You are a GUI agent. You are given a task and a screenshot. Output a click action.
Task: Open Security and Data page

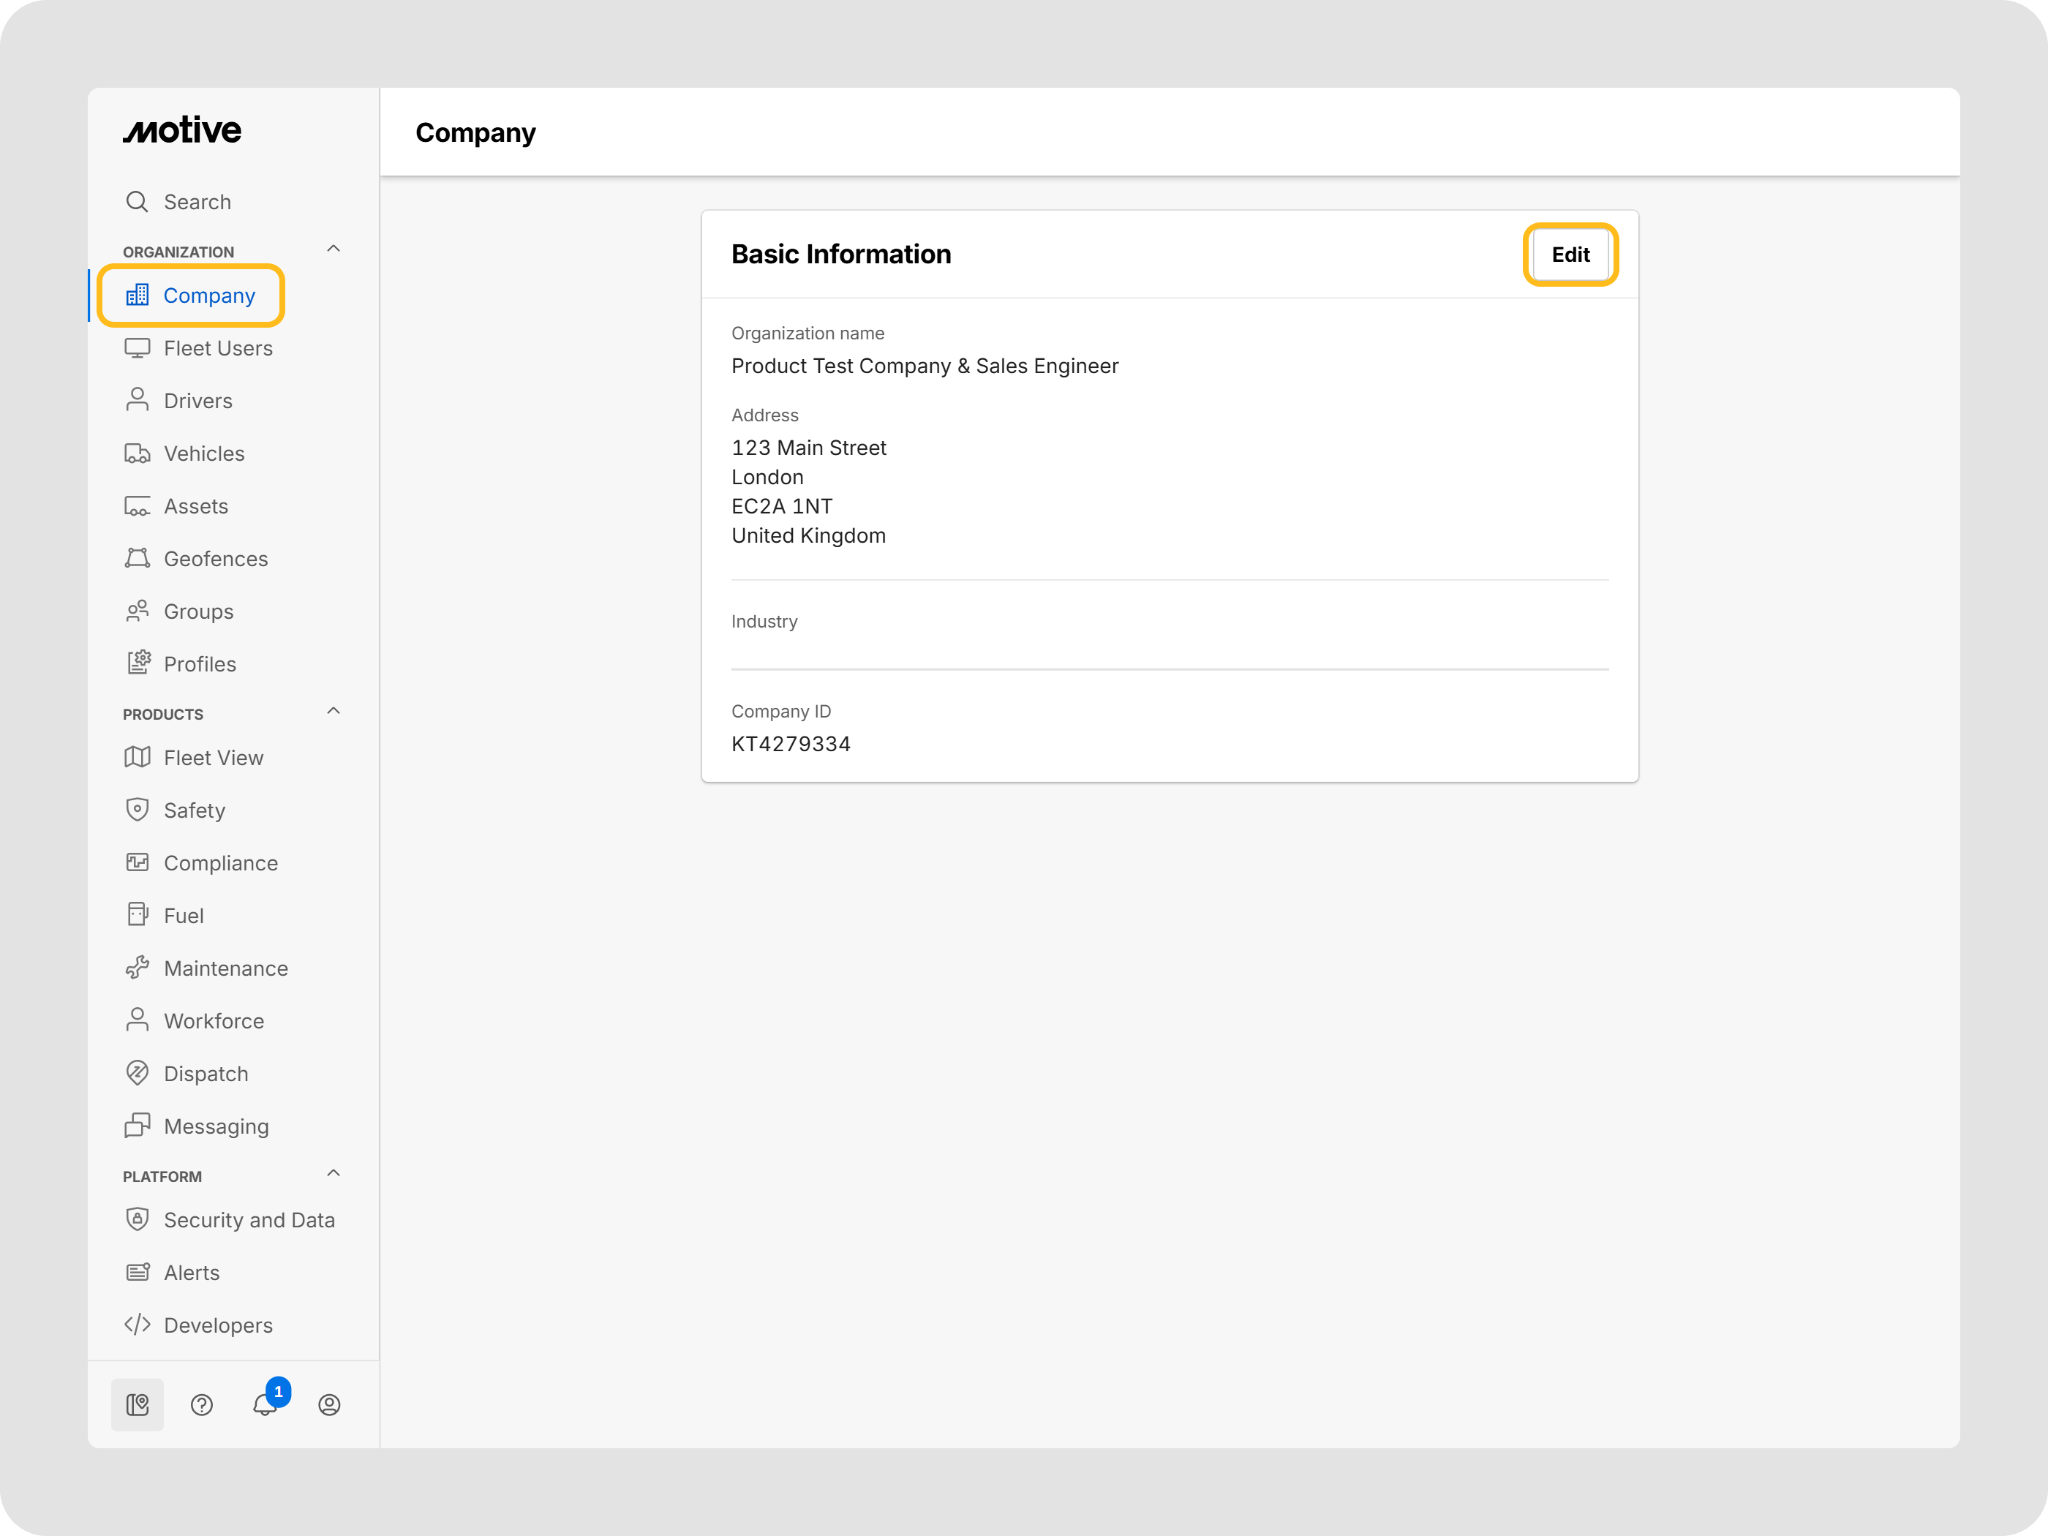click(248, 1220)
